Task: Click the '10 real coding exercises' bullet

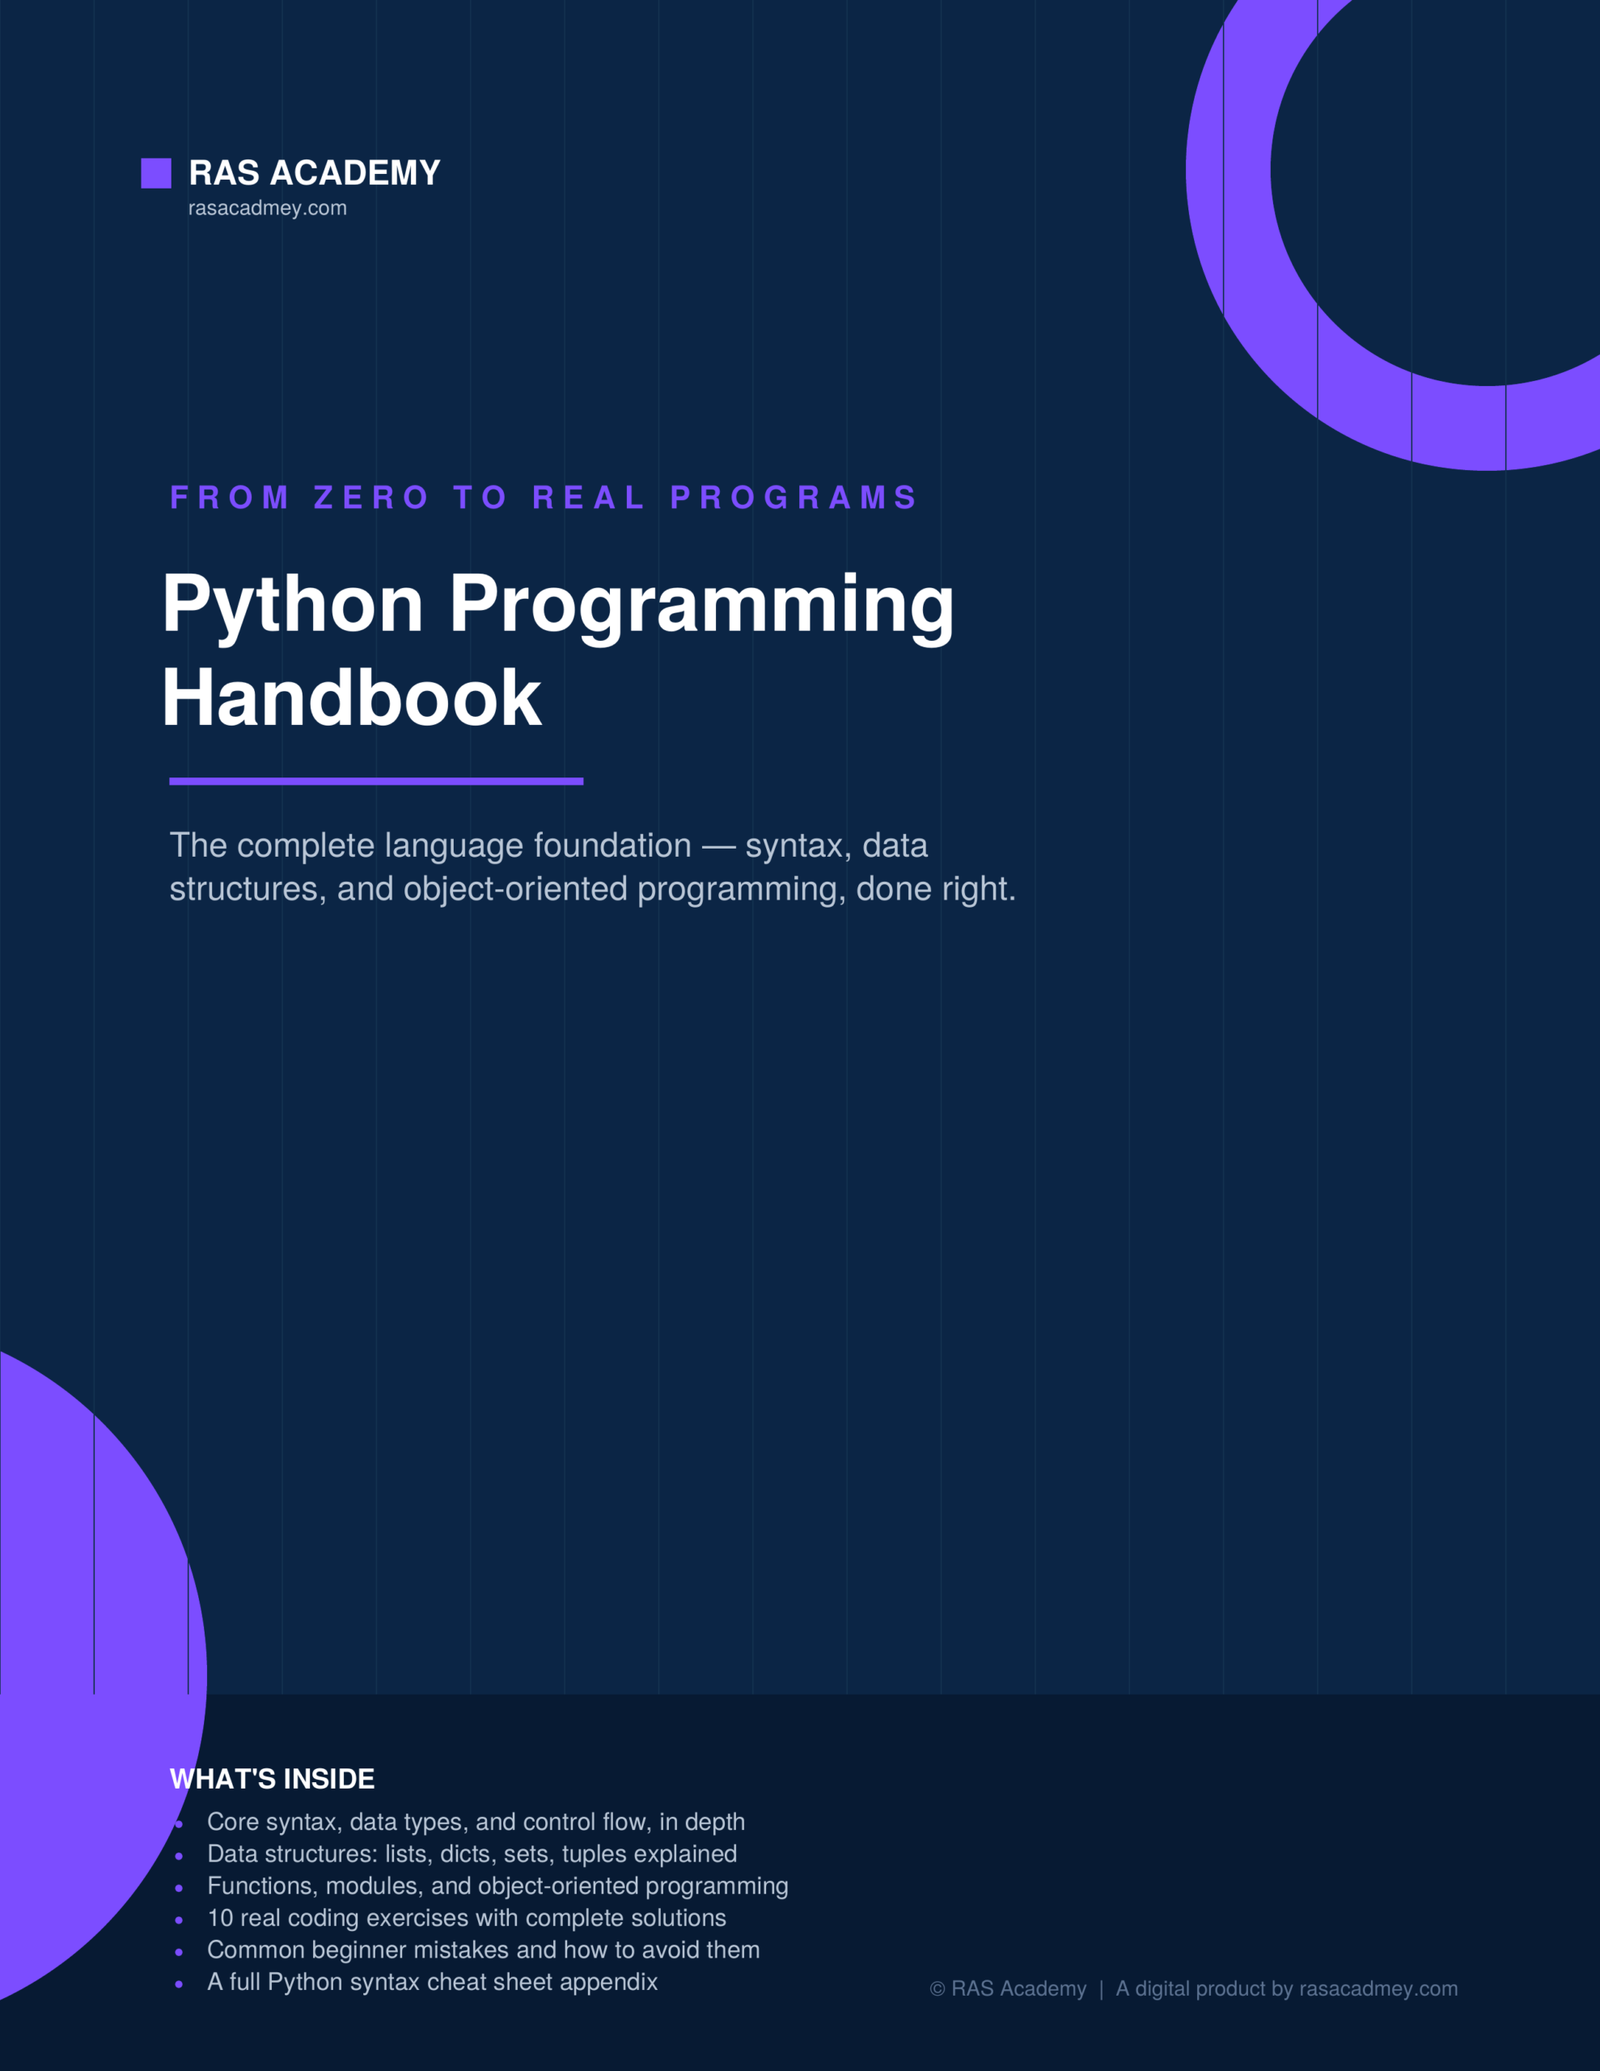Action: click(466, 1918)
